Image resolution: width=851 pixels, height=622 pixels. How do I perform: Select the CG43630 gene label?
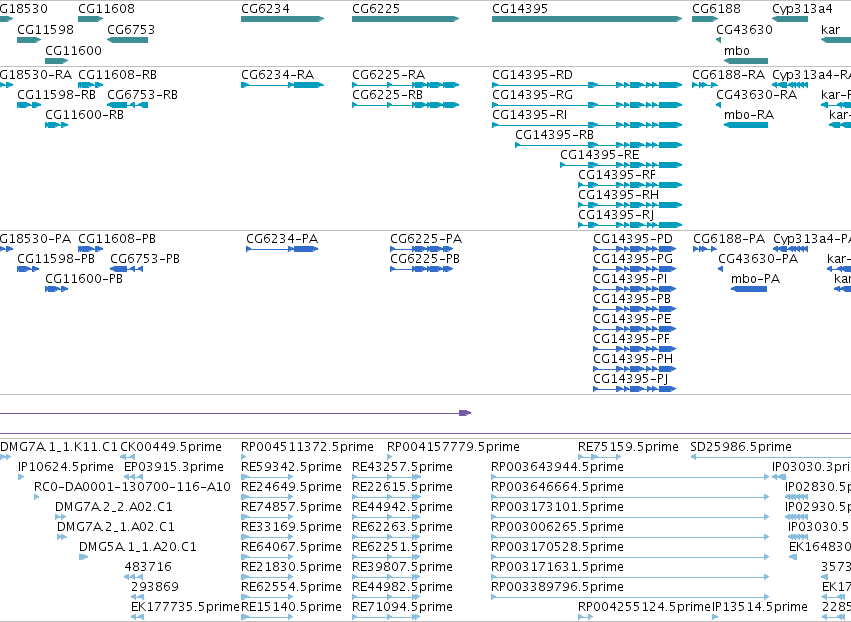[744, 30]
